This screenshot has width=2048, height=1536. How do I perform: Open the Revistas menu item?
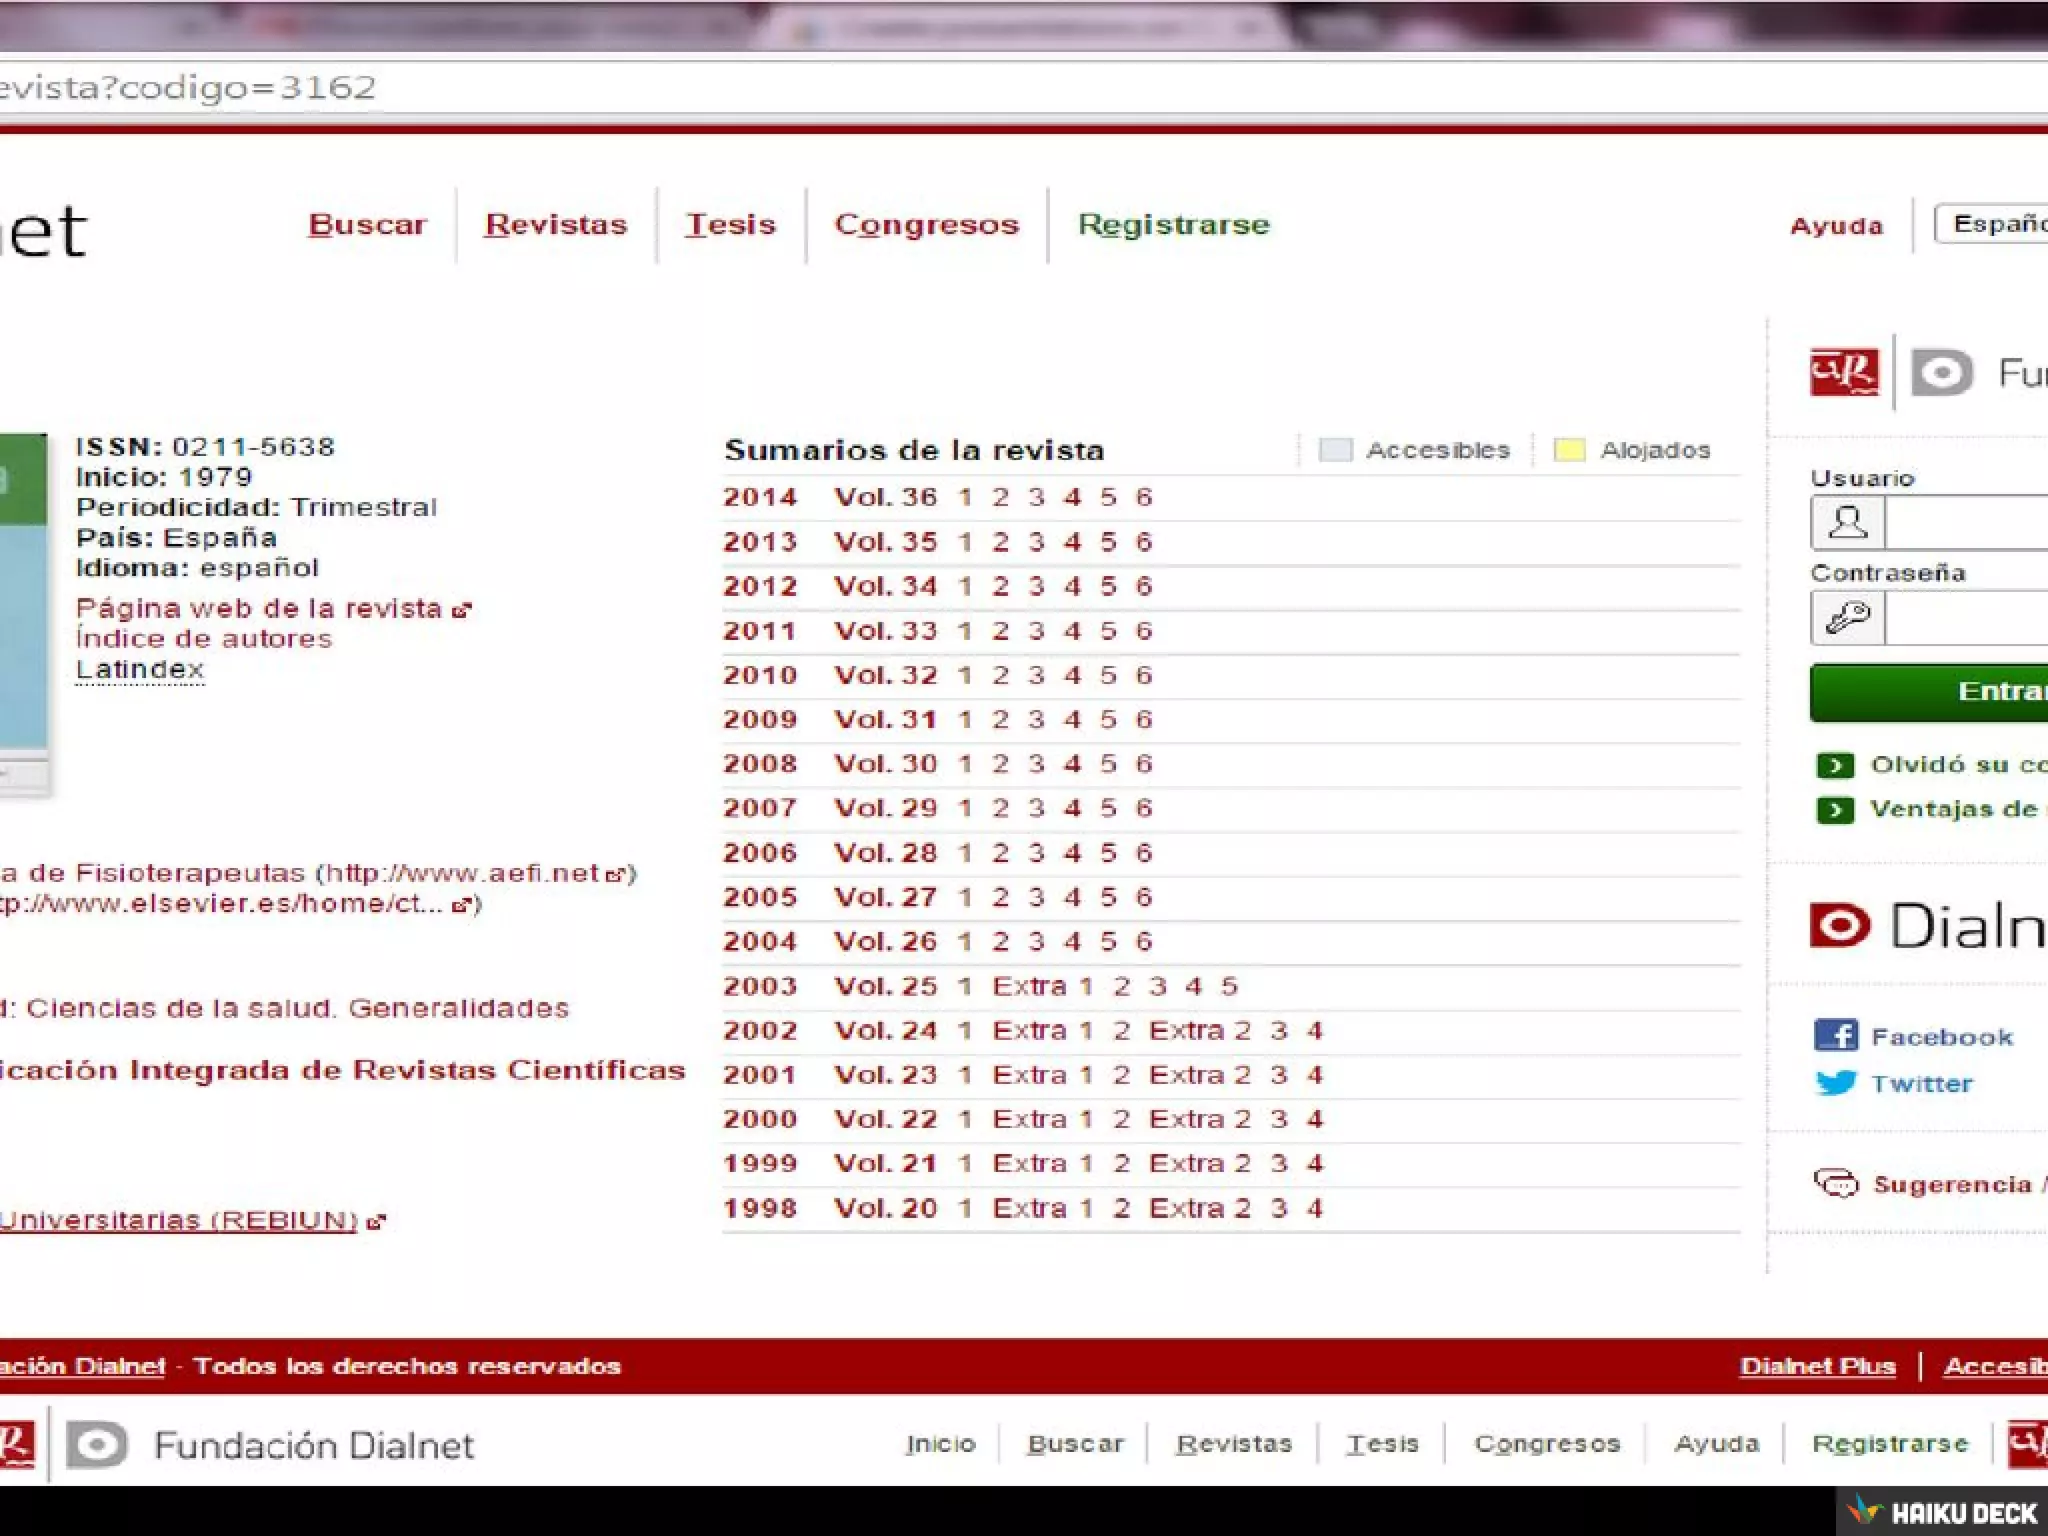pyautogui.click(x=556, y=224)
